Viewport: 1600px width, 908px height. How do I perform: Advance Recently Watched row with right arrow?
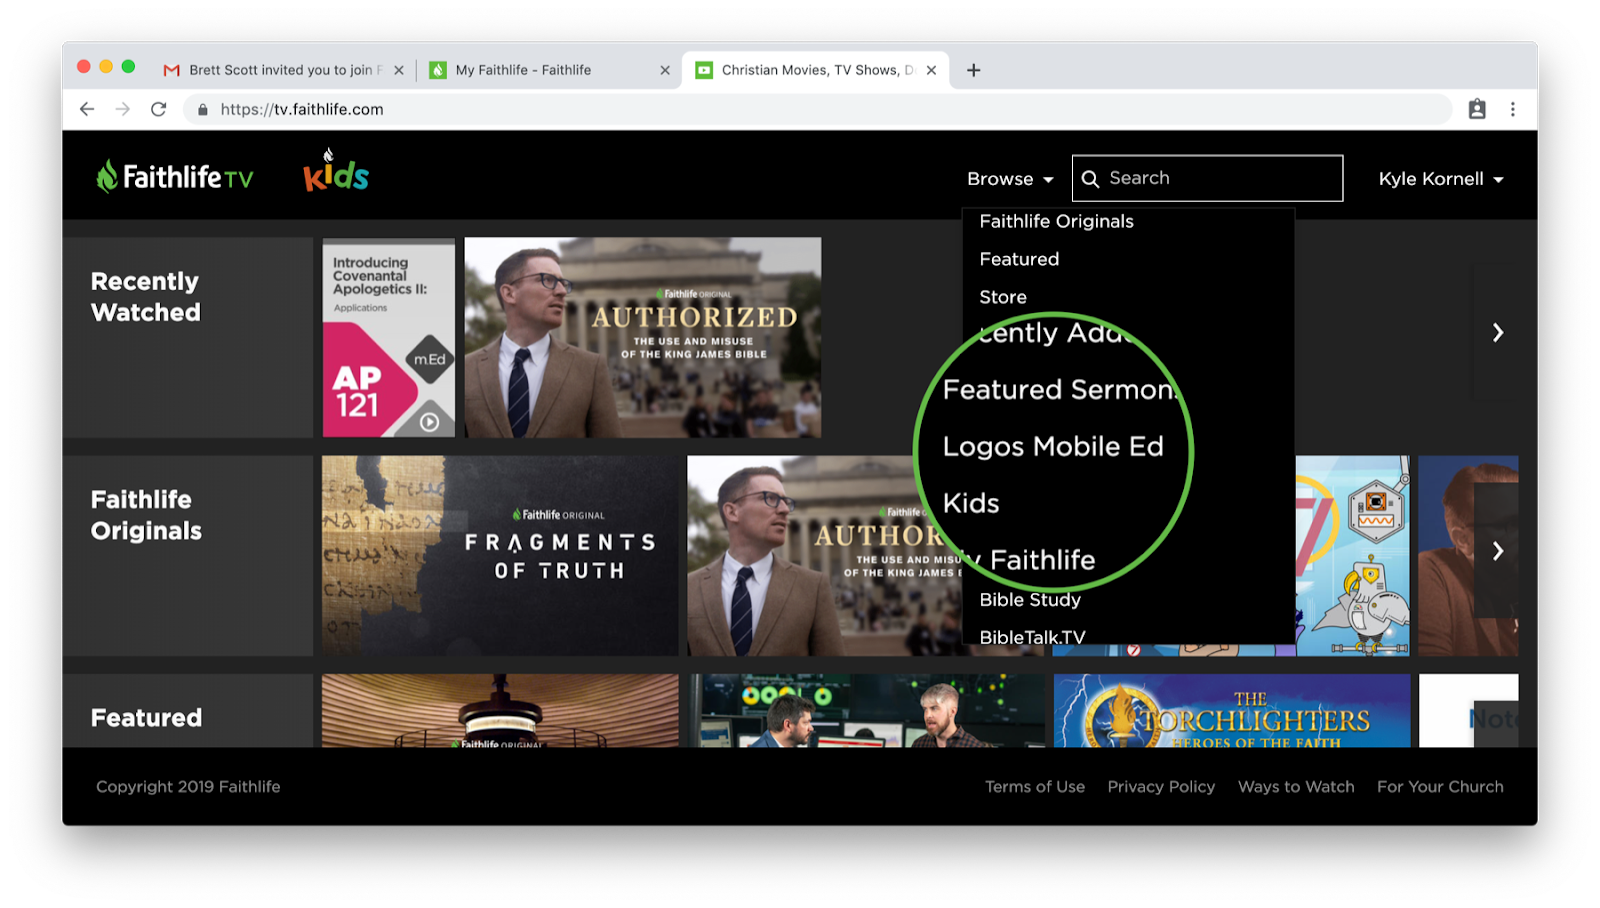1497,332
